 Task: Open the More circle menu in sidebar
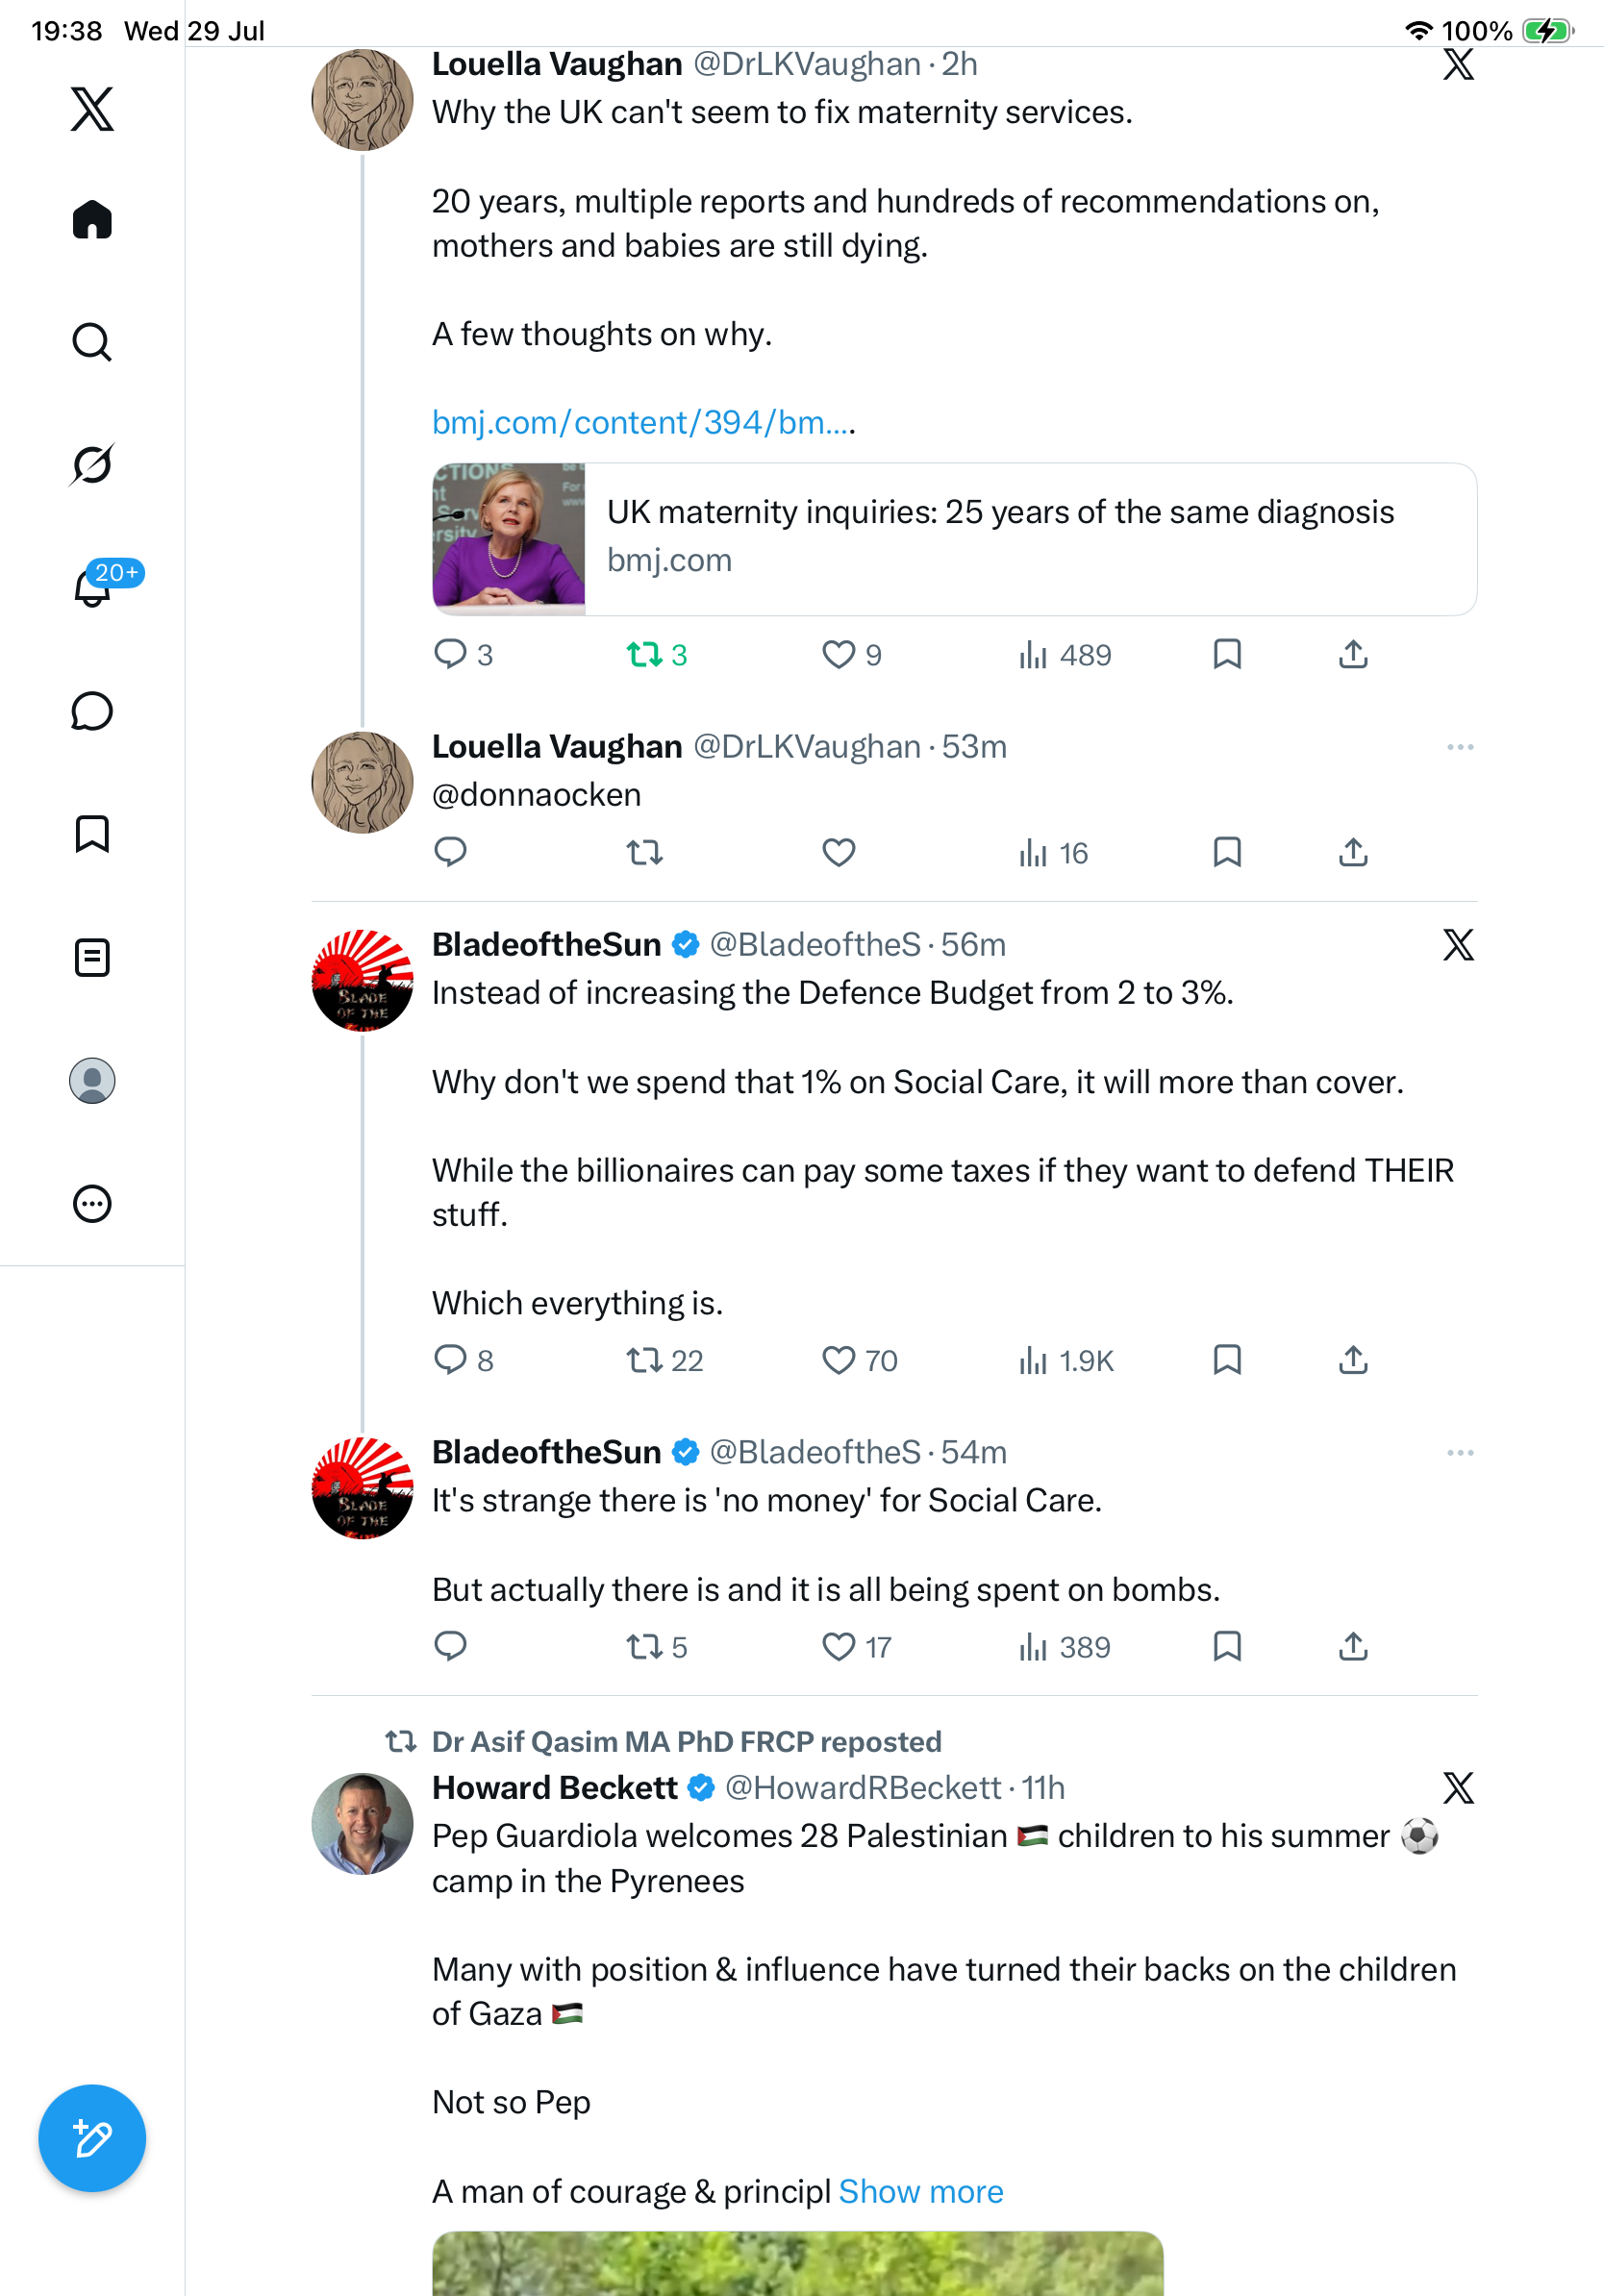pyautogui.click(x=92, y=1203)
